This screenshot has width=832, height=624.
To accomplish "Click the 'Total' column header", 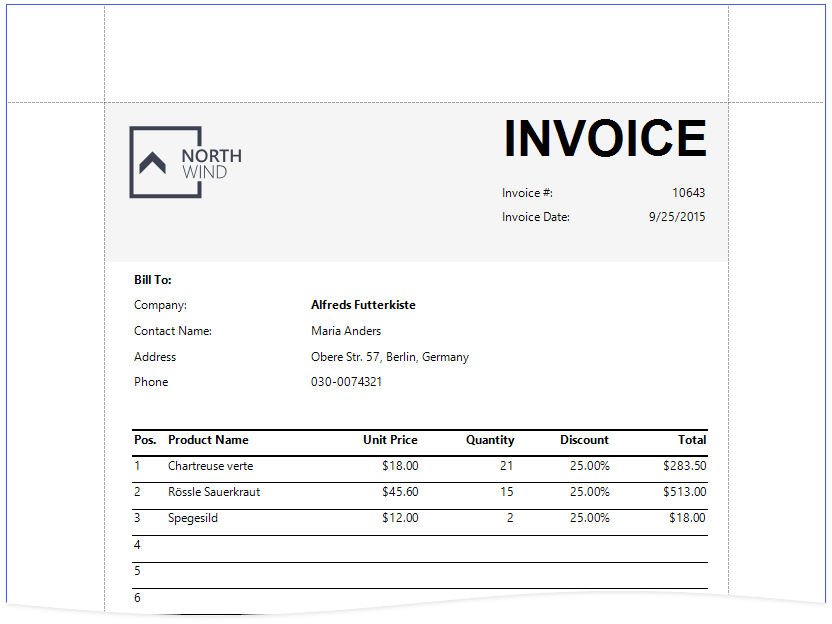I will [692, 440].
